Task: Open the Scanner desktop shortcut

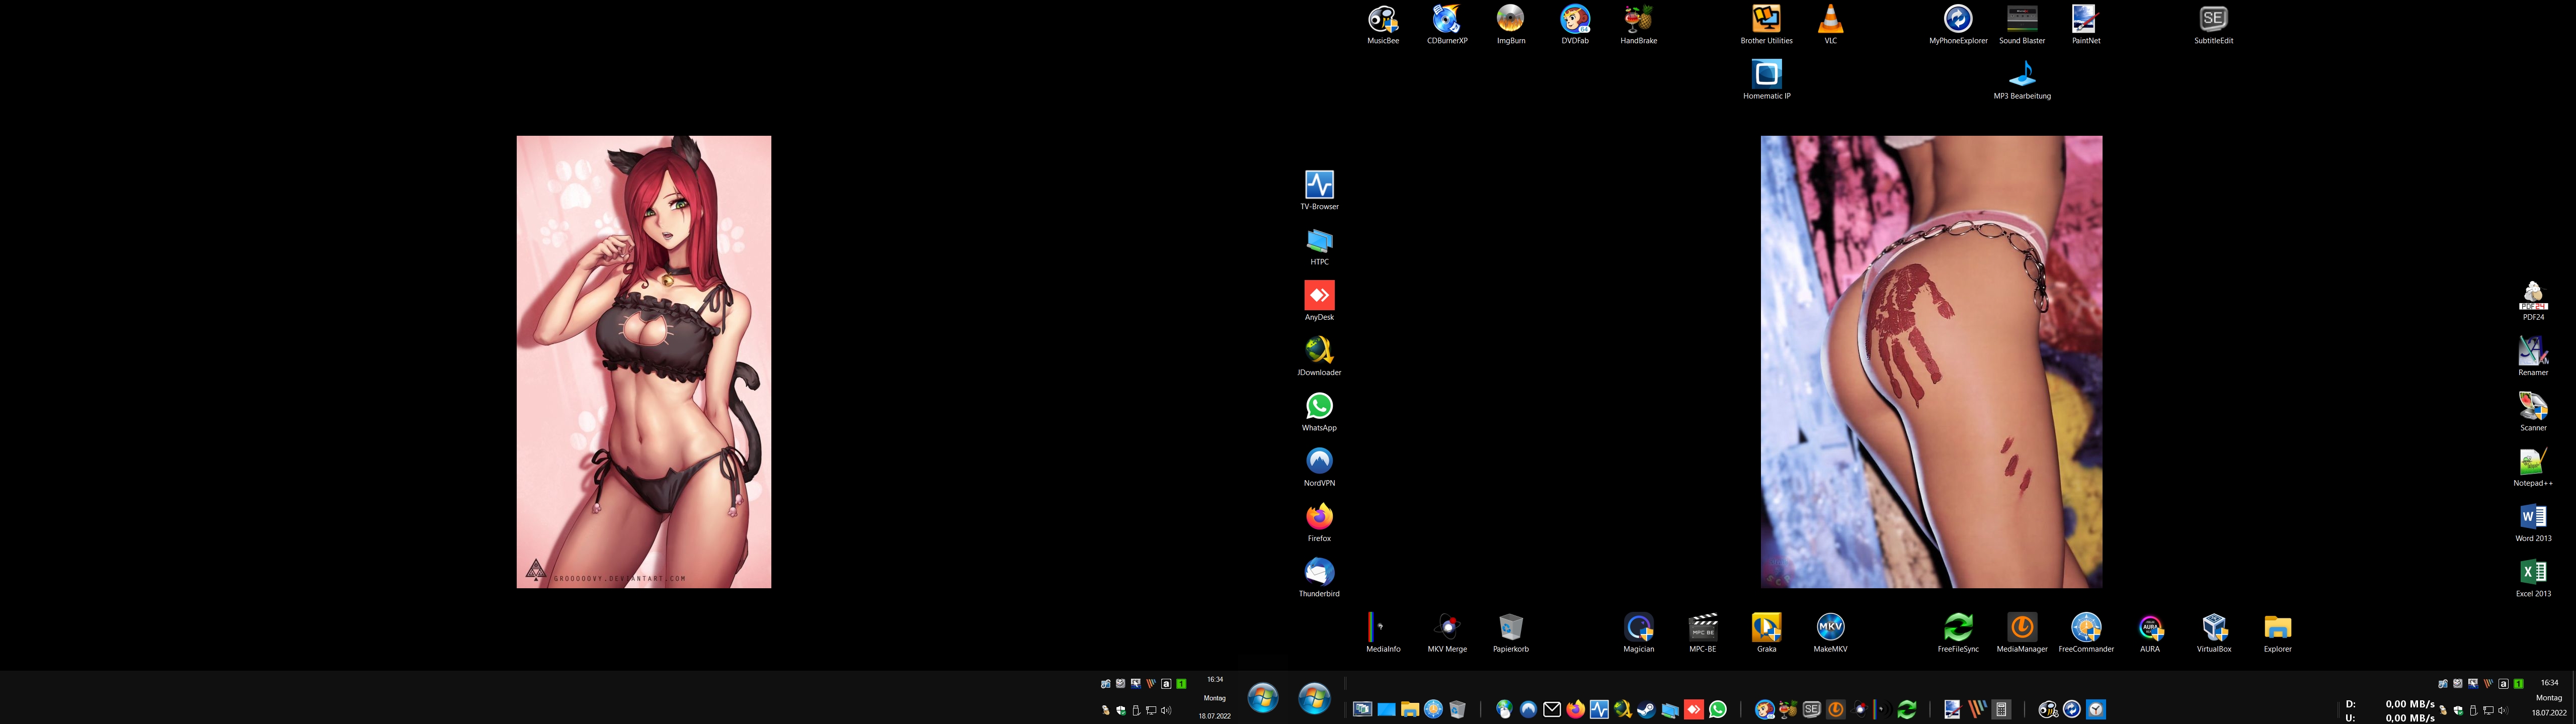Action: (x=2533, y=412)
